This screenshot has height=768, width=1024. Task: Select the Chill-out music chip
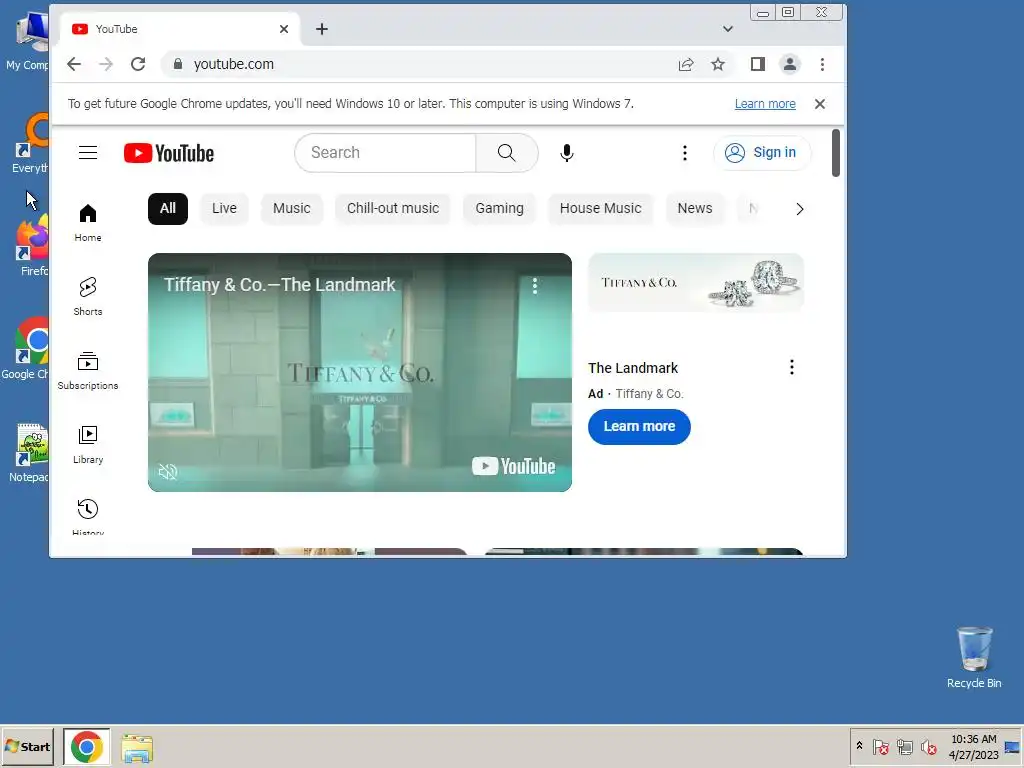392,208
